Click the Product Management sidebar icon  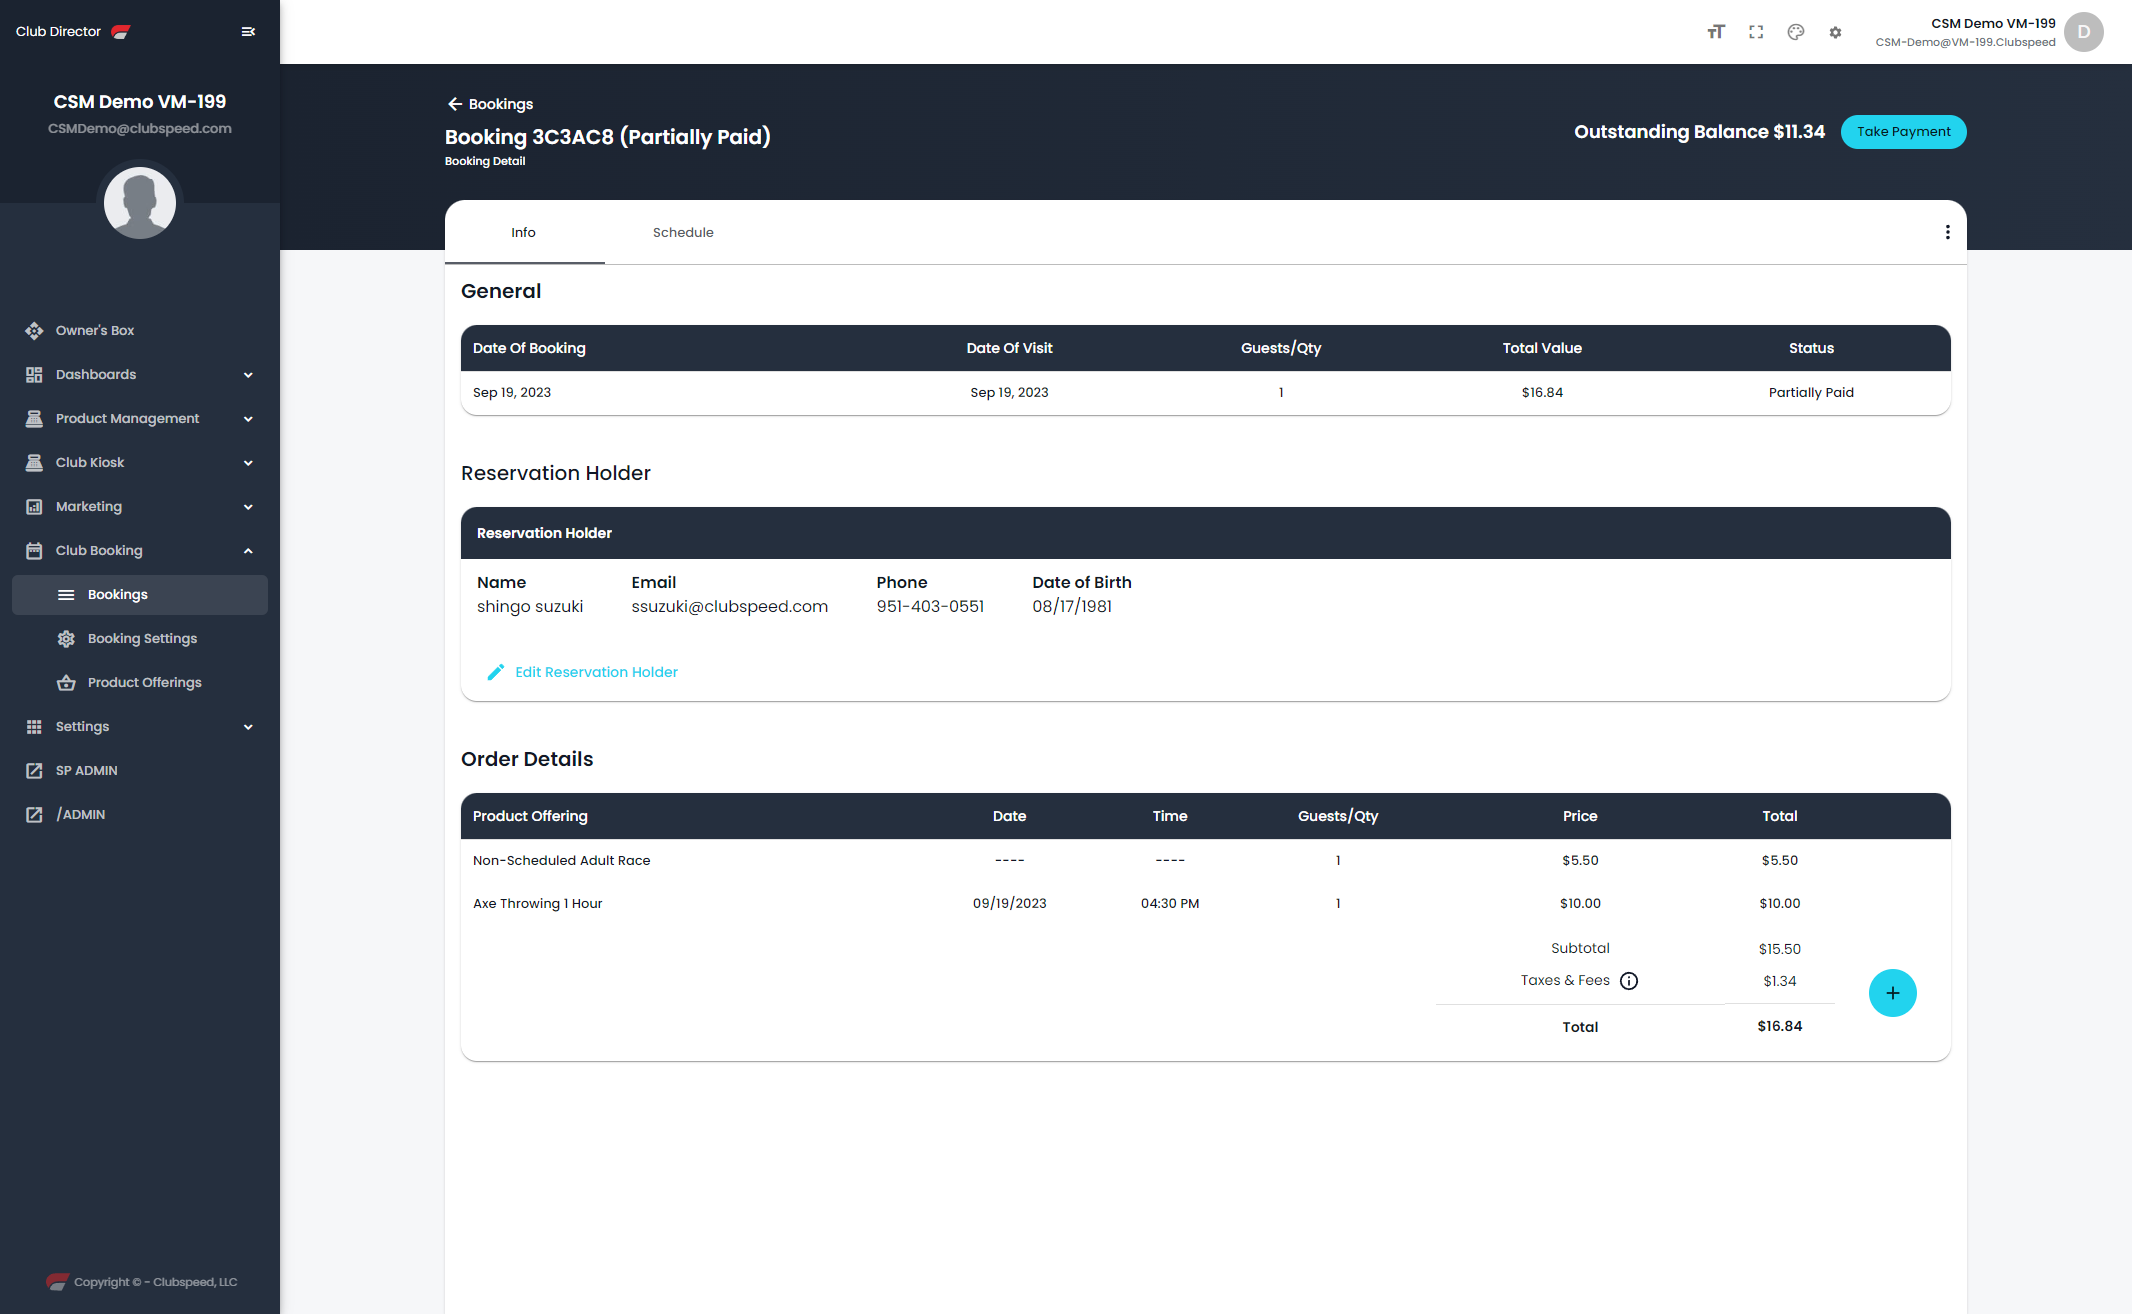click(x=34, y=419)
